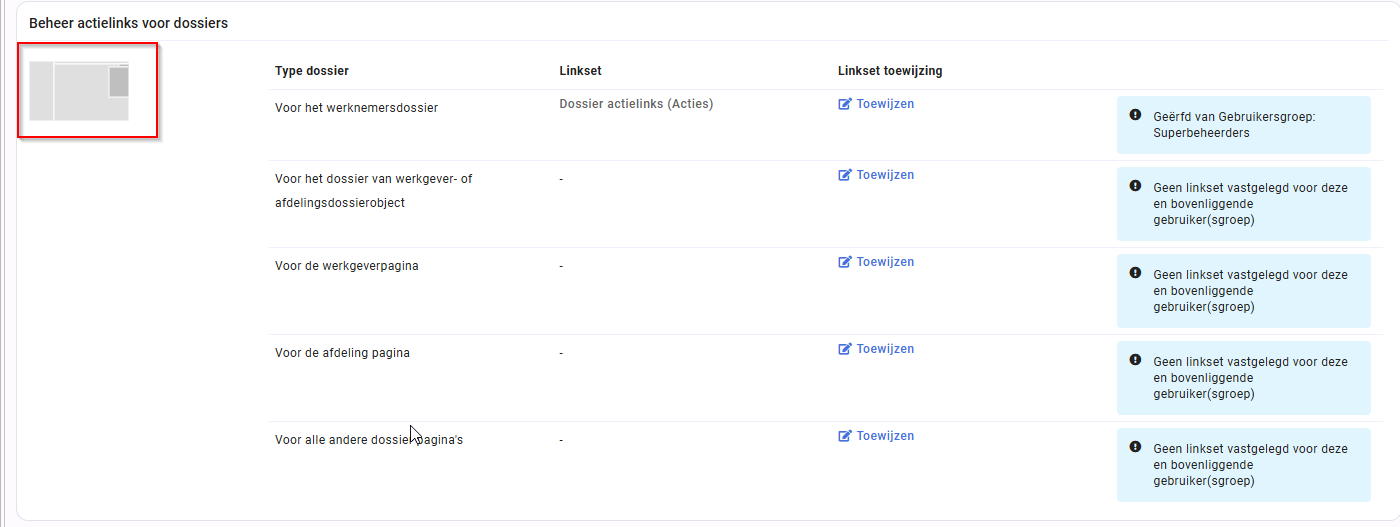Click the edit icon in the werkgeverpagina row
Viewport: 1400px width, 527px height.
click(845, 262)
